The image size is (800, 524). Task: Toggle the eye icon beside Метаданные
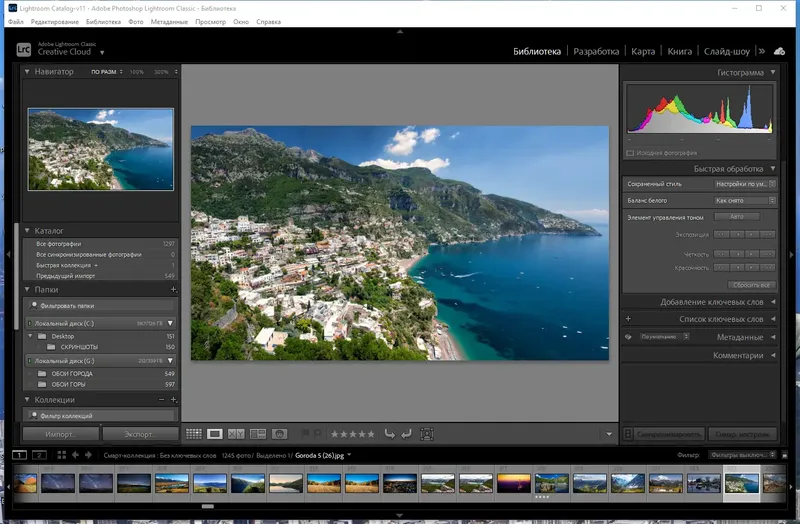628,337
